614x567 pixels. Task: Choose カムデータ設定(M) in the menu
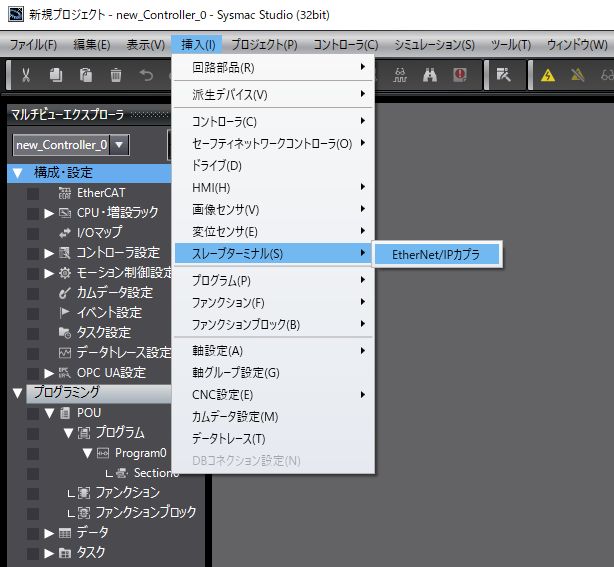[x=273, y=417]
